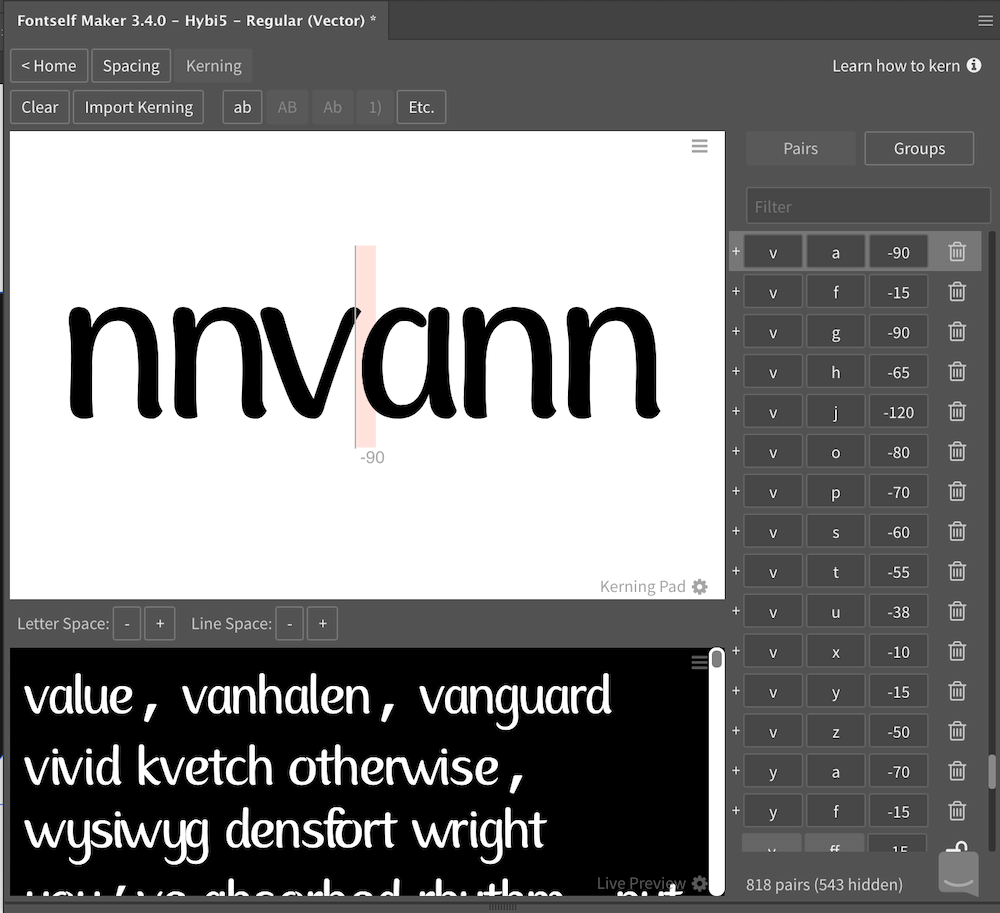Increase Letter Space with the plus stepper
The image size is (1000, 913).
click(x=160, y=623)
